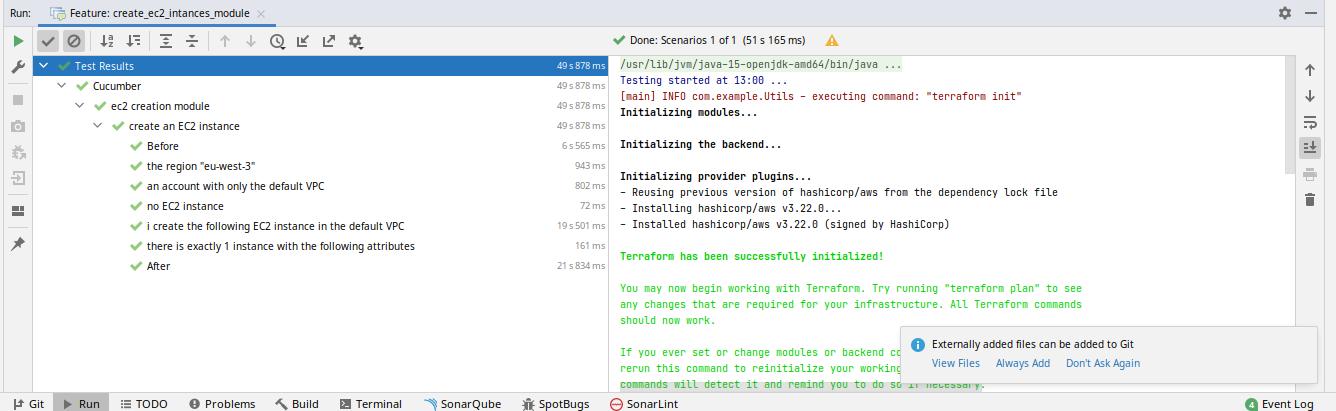Viewport: 1336px width, 411px height.
Task: Click Always Add in Git notification
Action: coord(1022,363)
